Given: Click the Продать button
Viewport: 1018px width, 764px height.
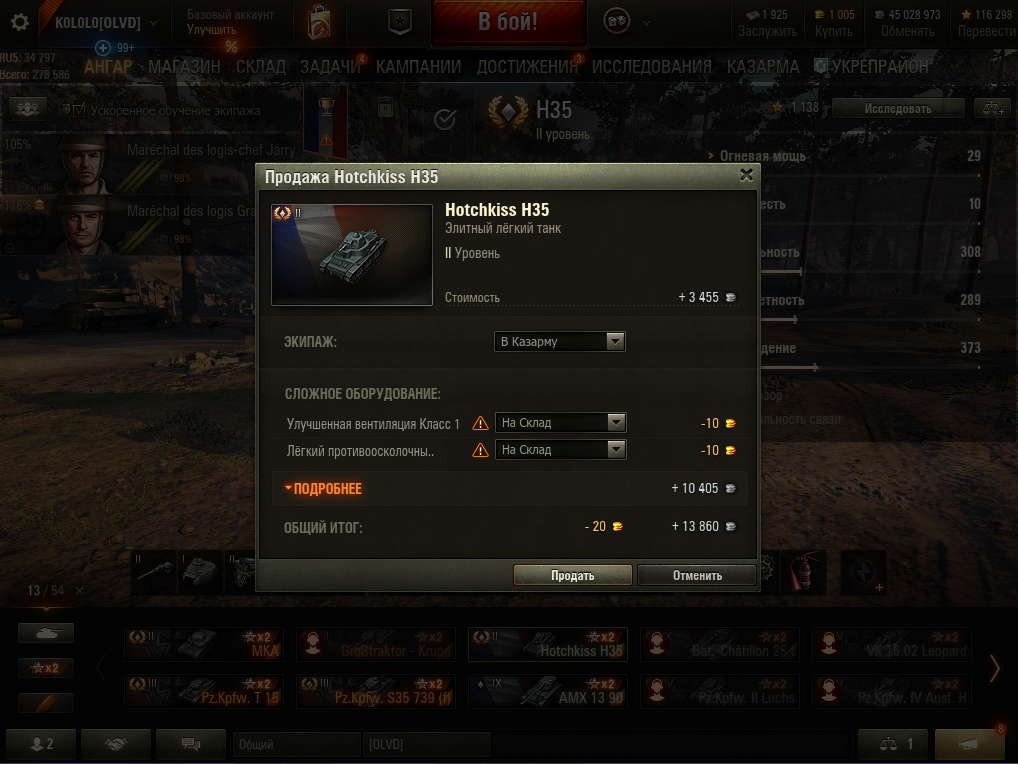Looking at the screenshot, I should coord(573,575).
